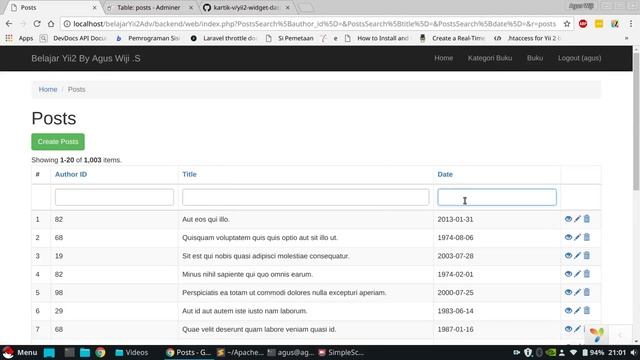The height and width of the screenshot is (360, 640).
Task: Switch to the 'Table: posts - Adminer' tab
Action: pos(149,7)
